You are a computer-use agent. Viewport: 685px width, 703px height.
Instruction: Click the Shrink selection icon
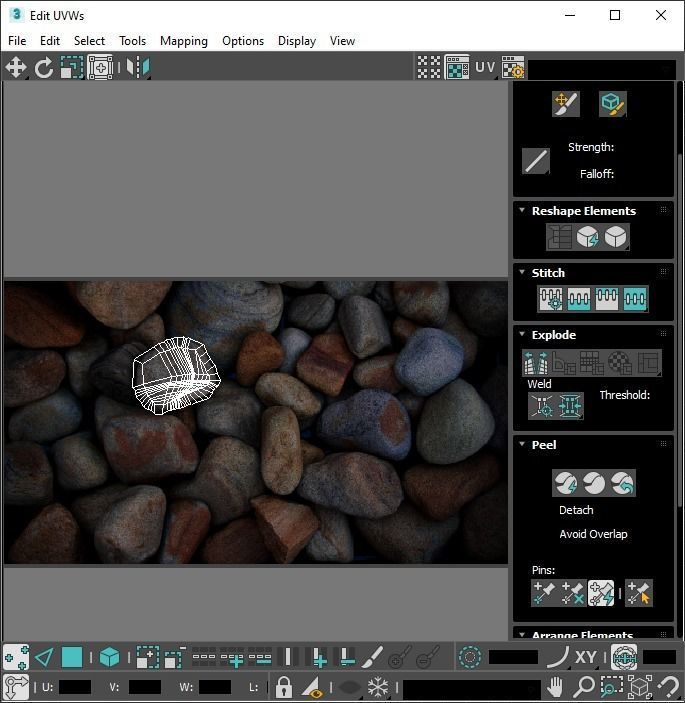[175, 658]
